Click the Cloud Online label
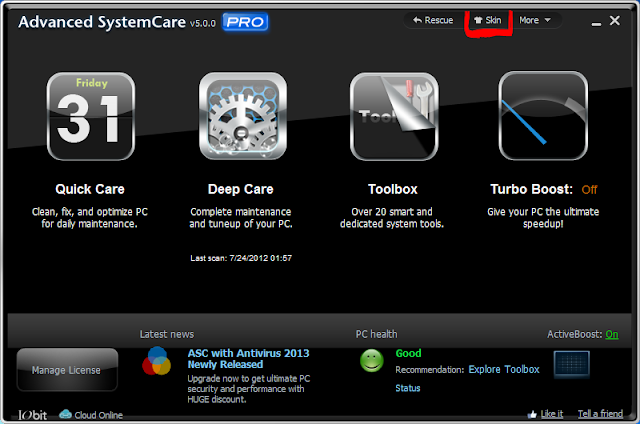 tap(98, 415)
